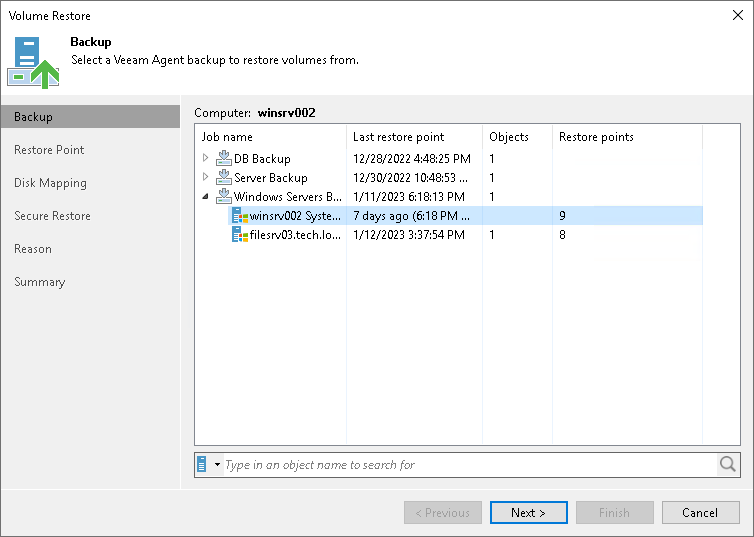Screen dimensions: 754x537
Task: Click the restore points value 9
Action: tap(562, 216)
